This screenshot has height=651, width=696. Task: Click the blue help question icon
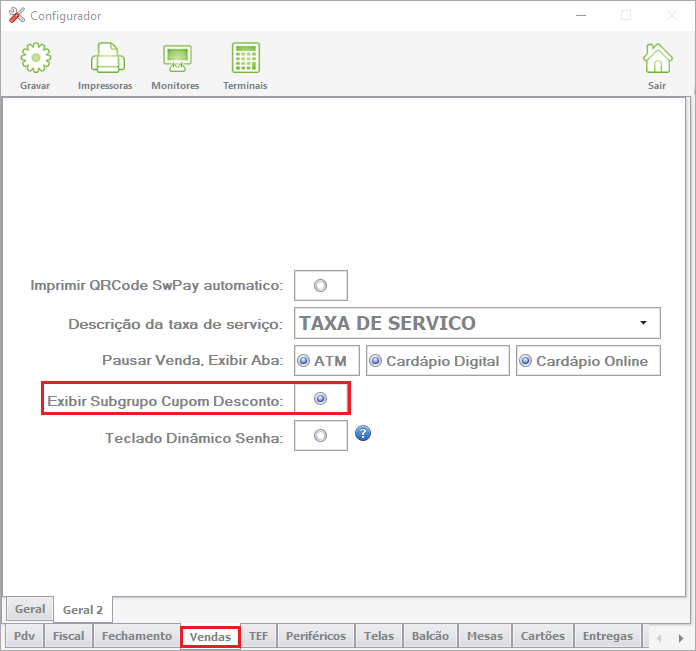pos(363,433)
